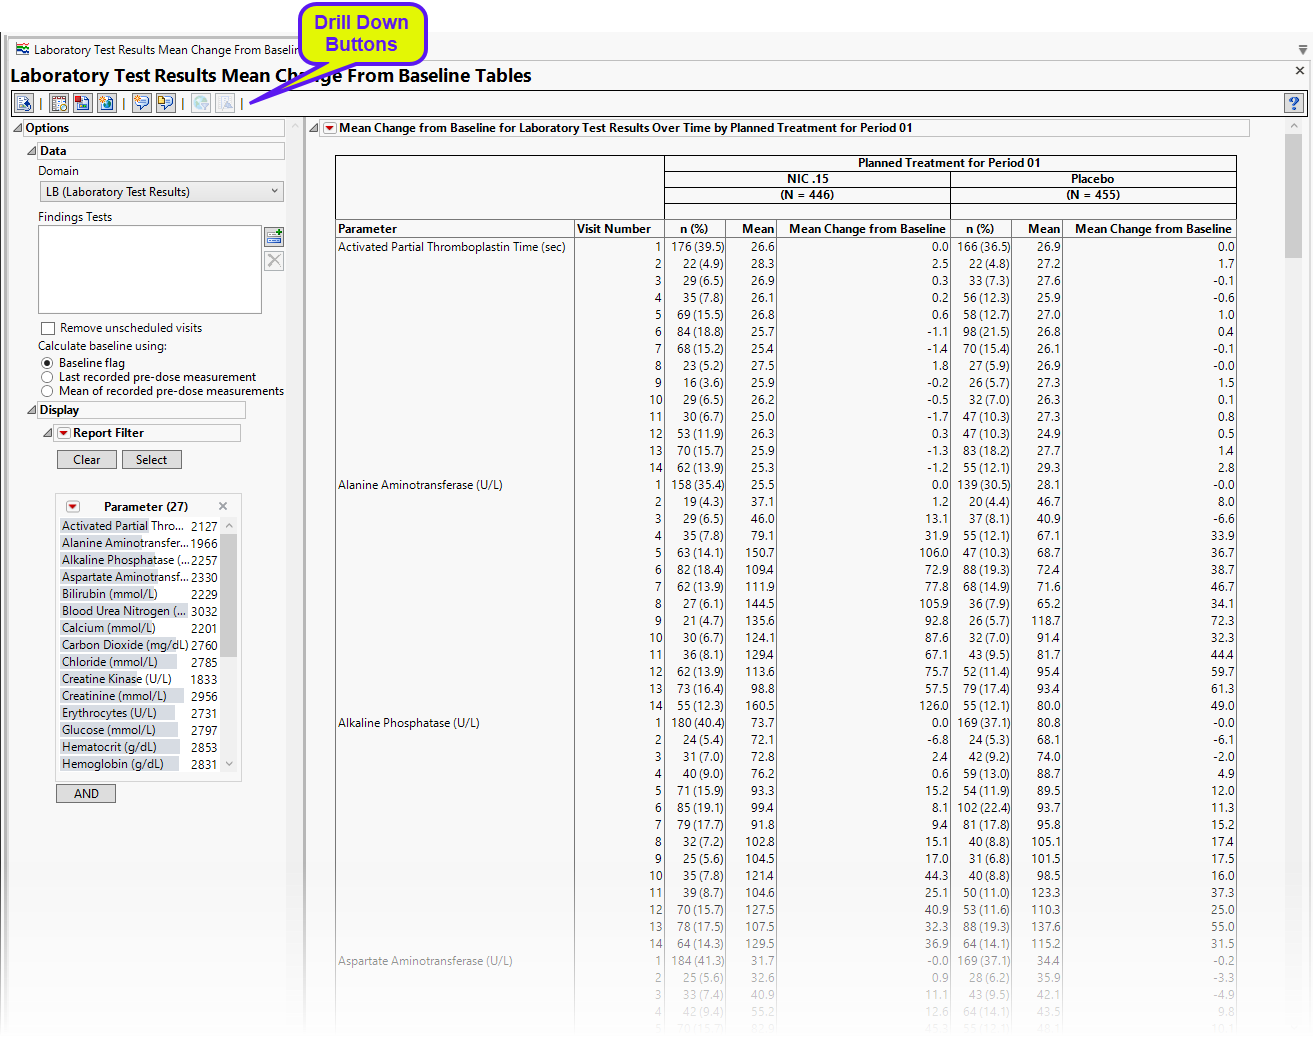The width and height of the screenshot is (1313, 1037).
Task: Click the globe document toolbar icon
Action: (106, 103)
